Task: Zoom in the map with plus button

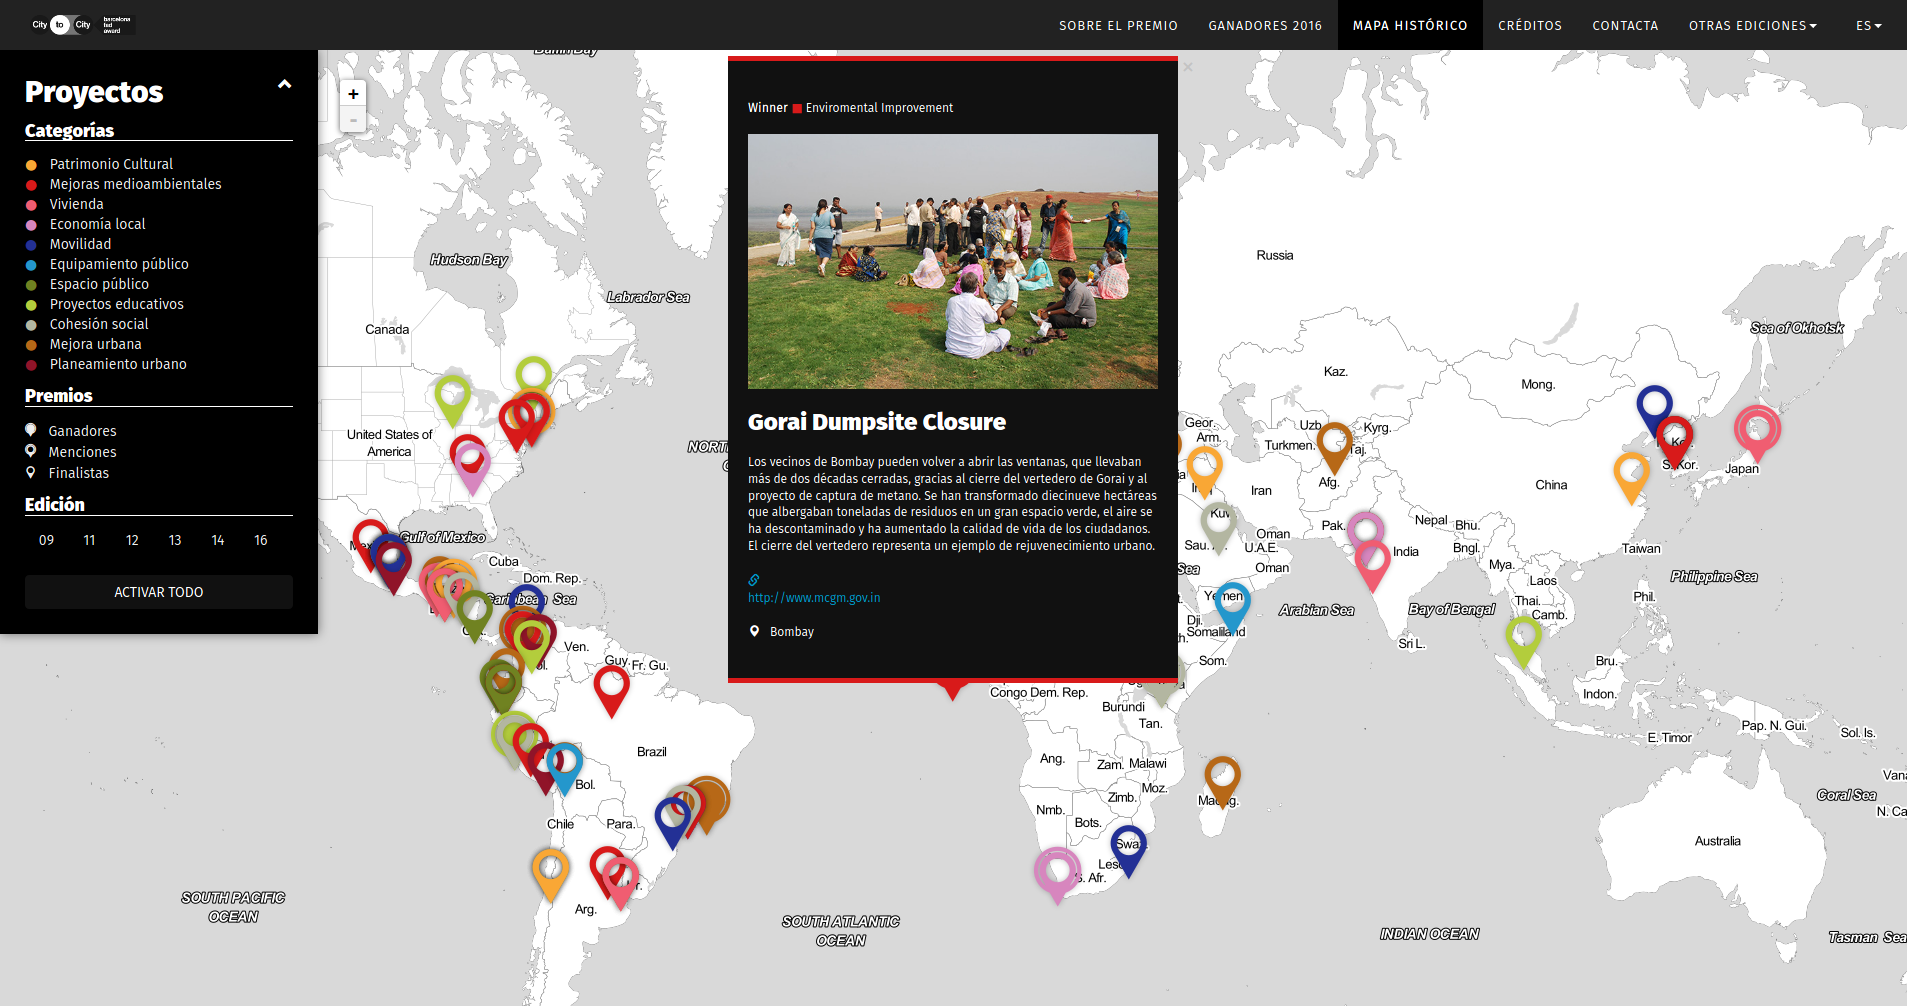Action: coord(353,94)
